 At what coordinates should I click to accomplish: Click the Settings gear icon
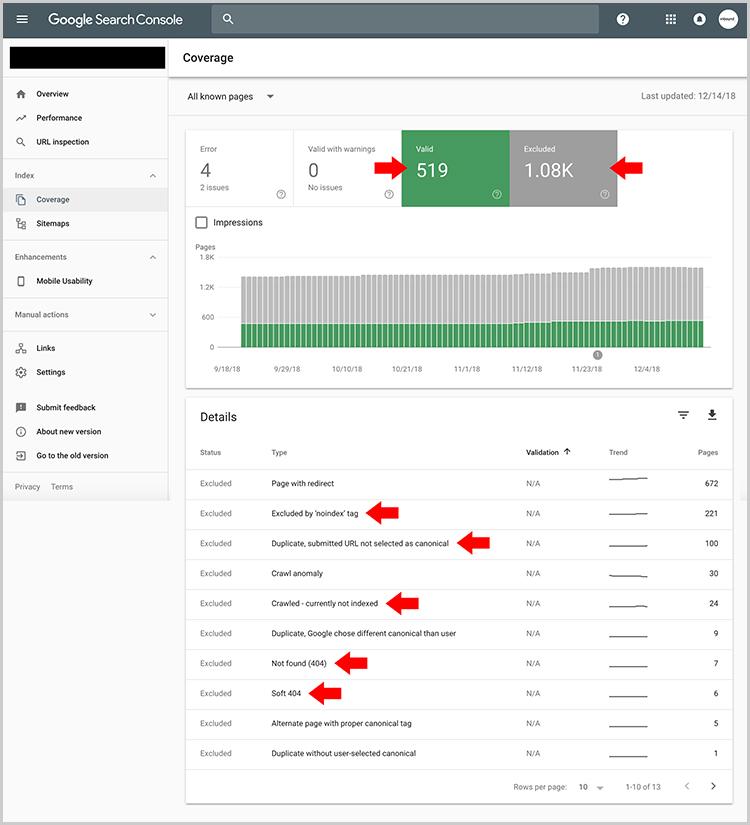[x=21, y=373]
